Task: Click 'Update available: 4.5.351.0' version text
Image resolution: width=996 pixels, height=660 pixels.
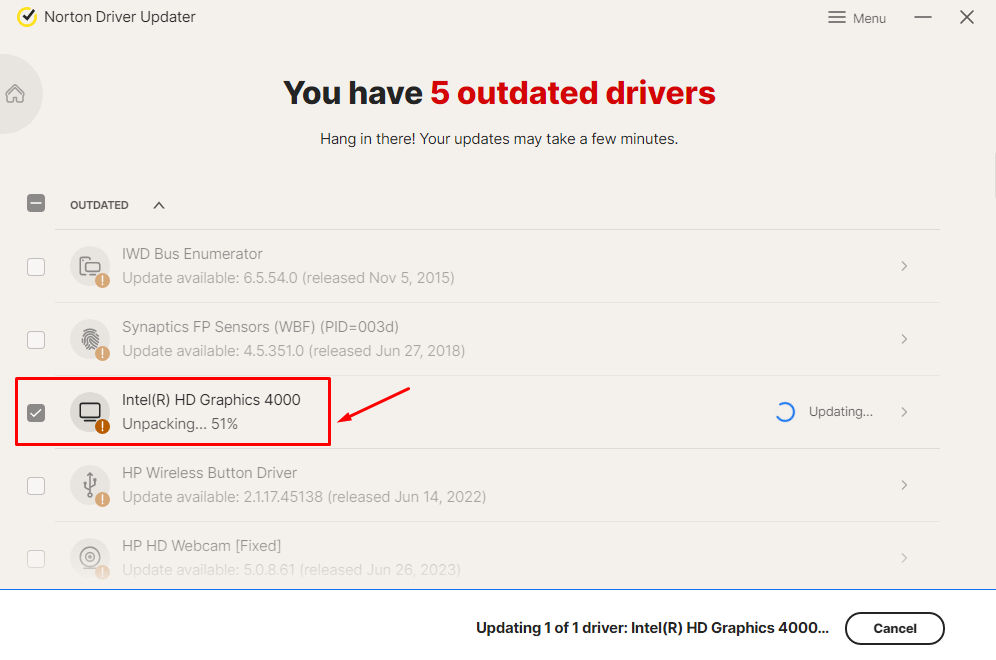Action: click(x=293, y=351)
